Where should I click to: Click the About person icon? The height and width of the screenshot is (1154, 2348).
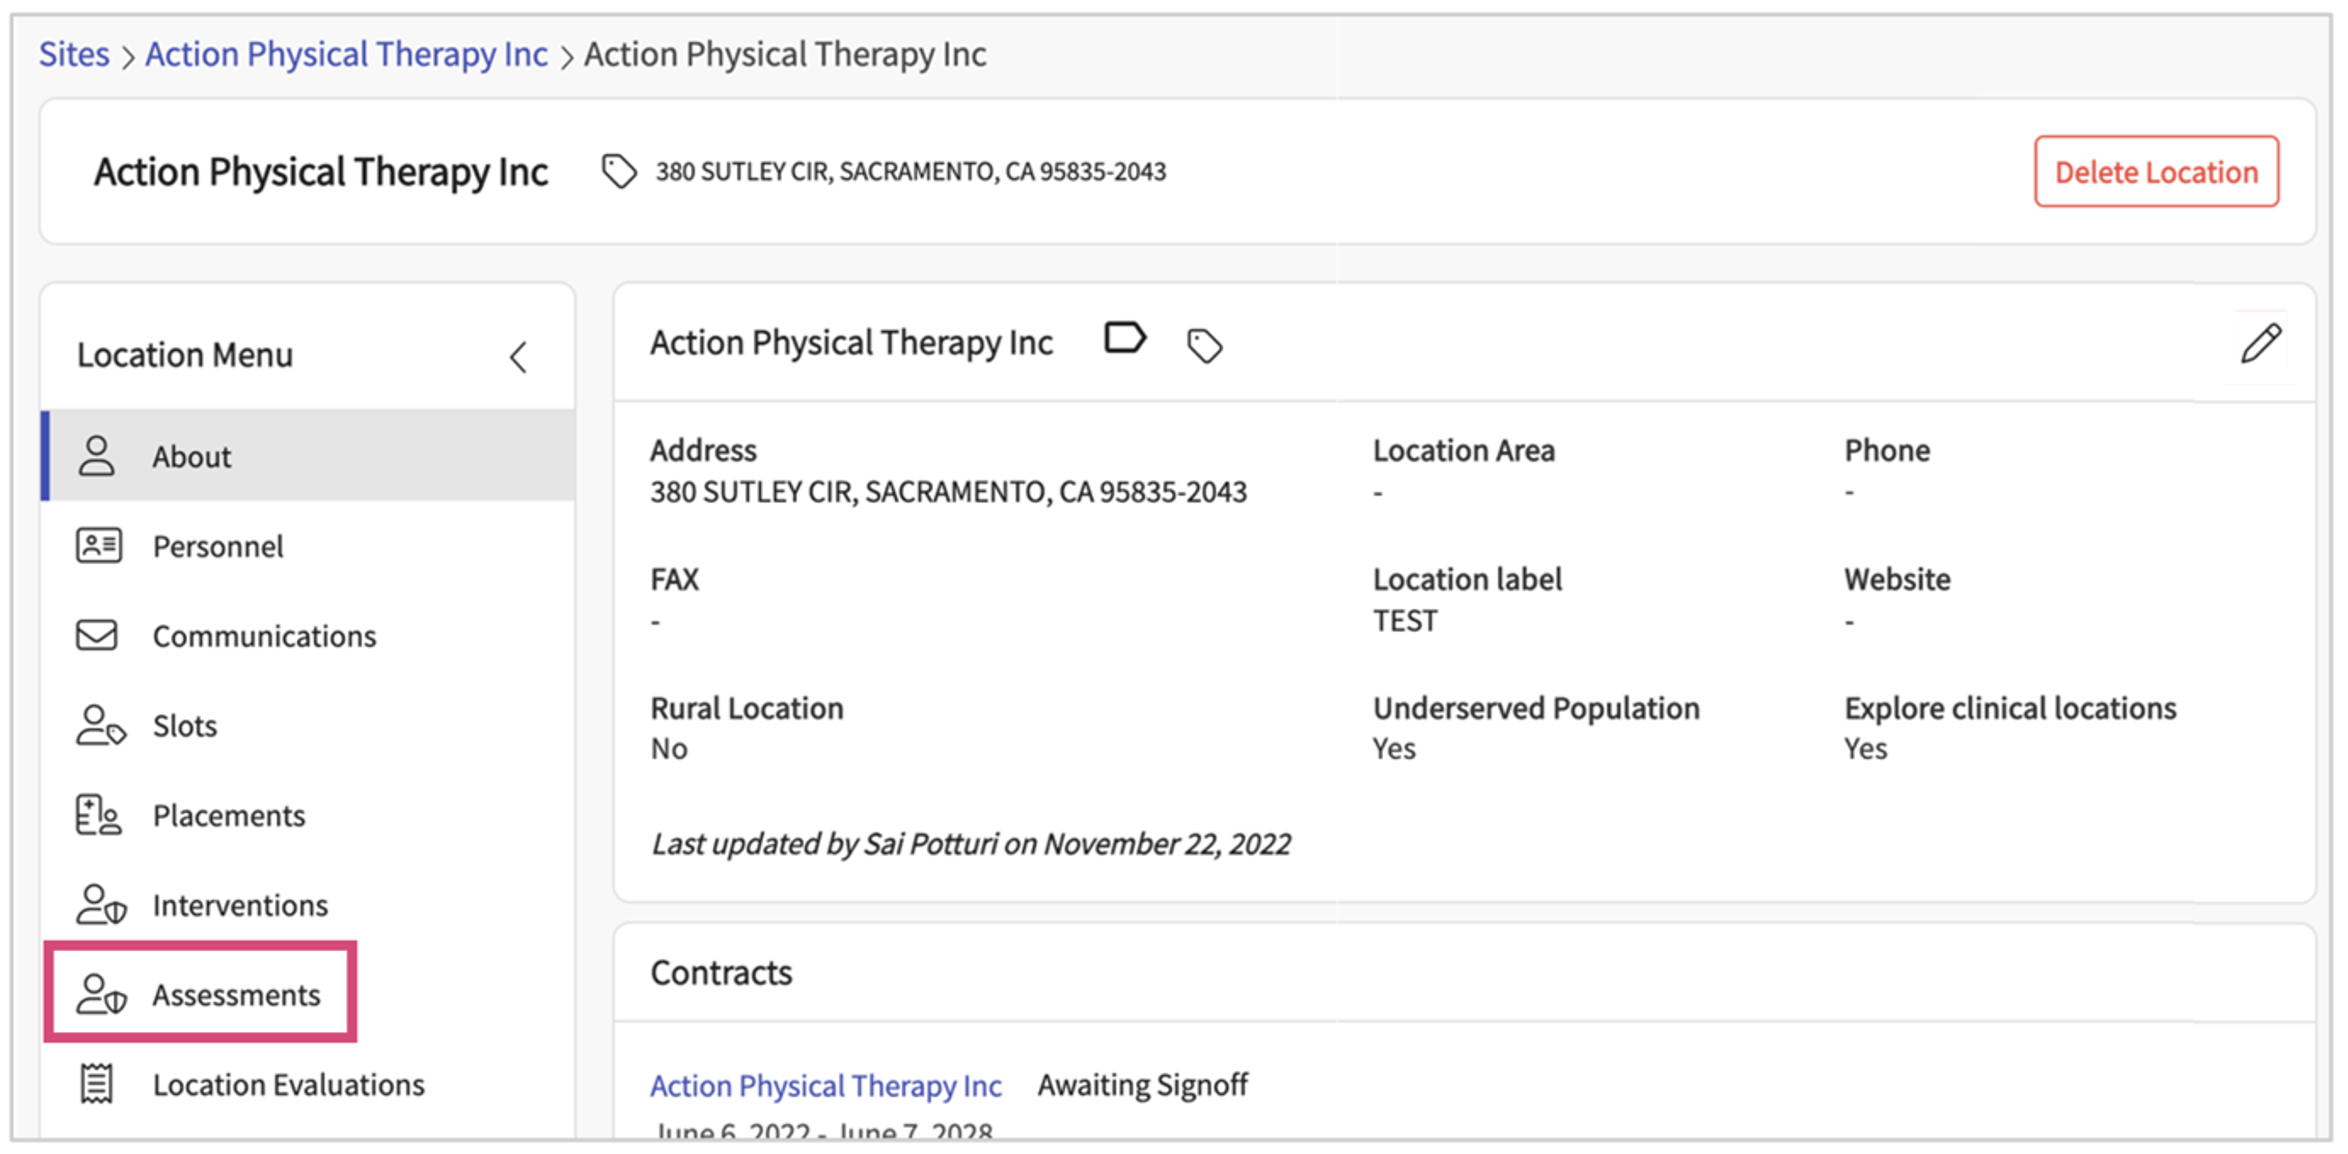[x=97, y=456]
